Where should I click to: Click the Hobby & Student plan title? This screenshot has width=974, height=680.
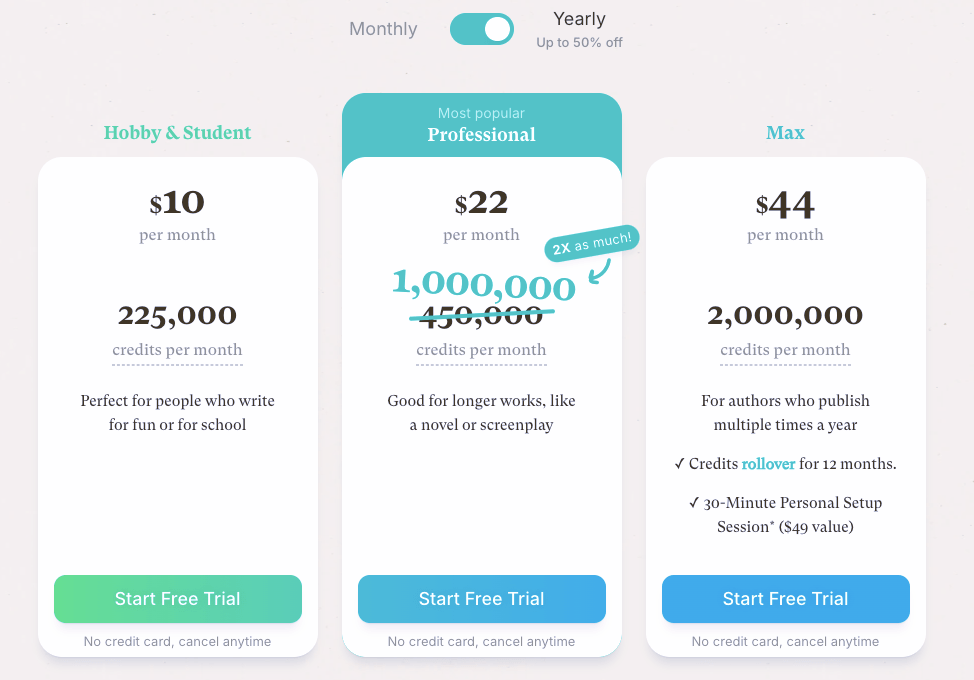coord(177,133)
